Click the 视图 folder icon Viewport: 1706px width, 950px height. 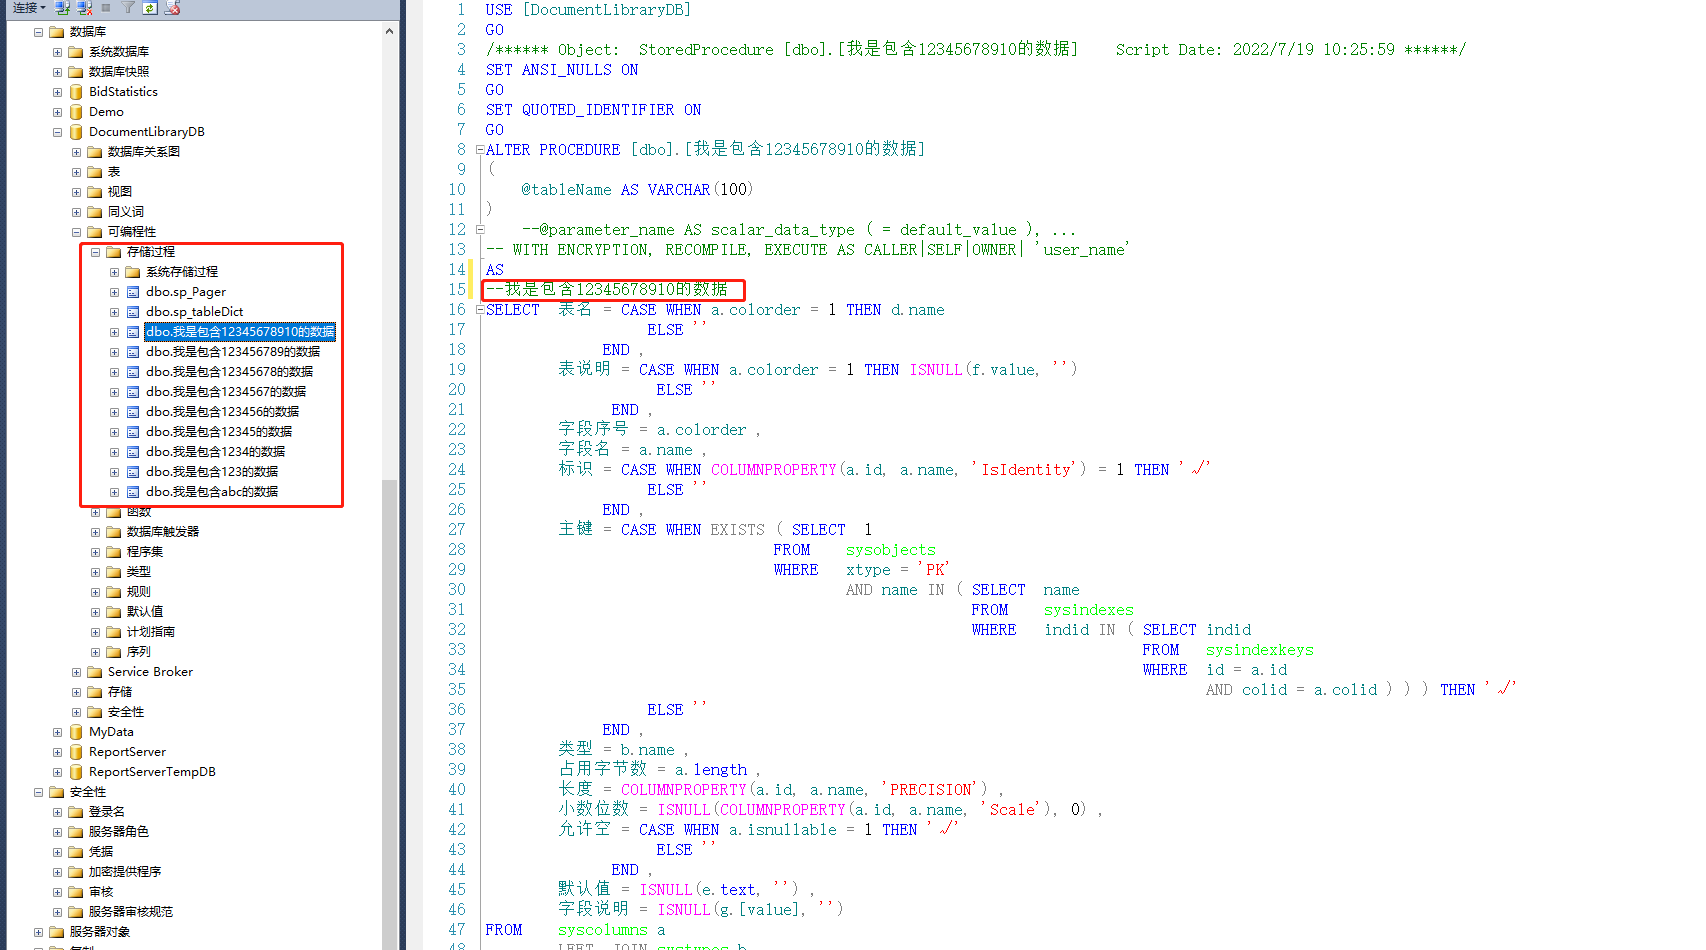tap(95, 192)
